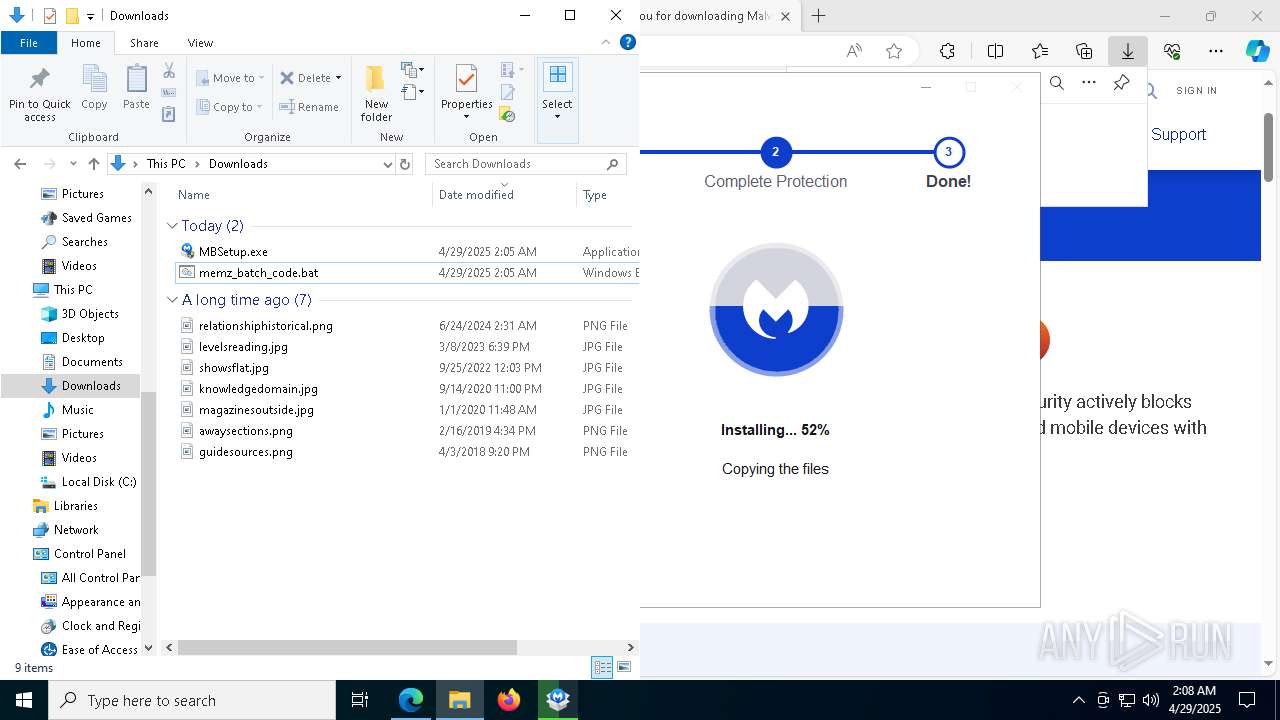Image resolution: width=1280 pixels, height=720 pixels.
Task: Open Recent locations dropdown arrow
Action: (73, 164)
